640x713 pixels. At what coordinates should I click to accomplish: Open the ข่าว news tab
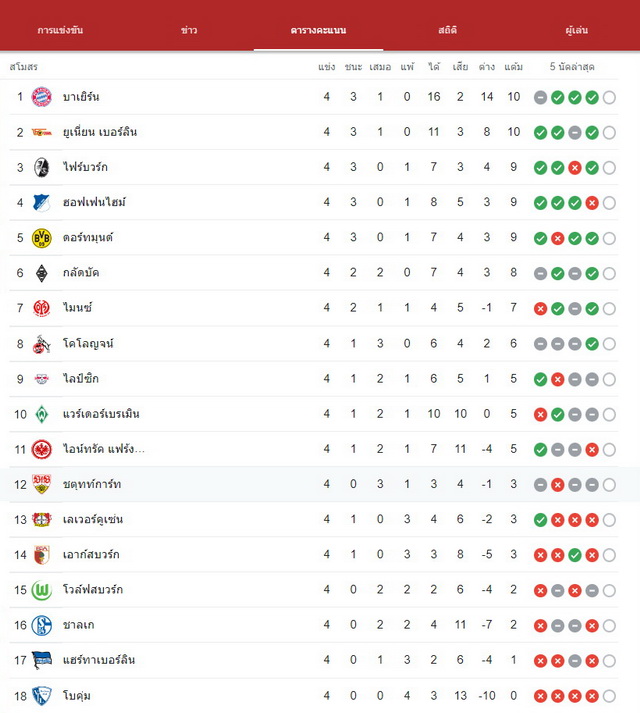pos(189,30)
